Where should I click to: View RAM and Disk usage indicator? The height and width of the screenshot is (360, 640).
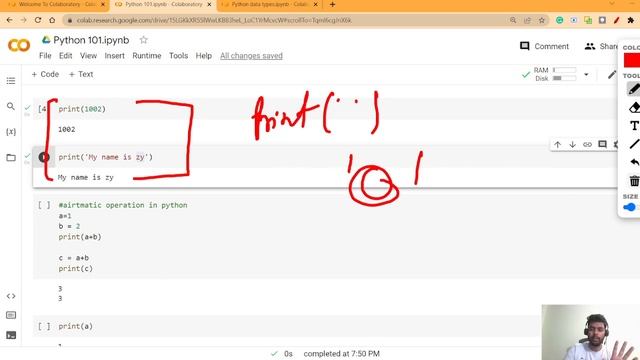pyautogui.click(x=555, y=74)
